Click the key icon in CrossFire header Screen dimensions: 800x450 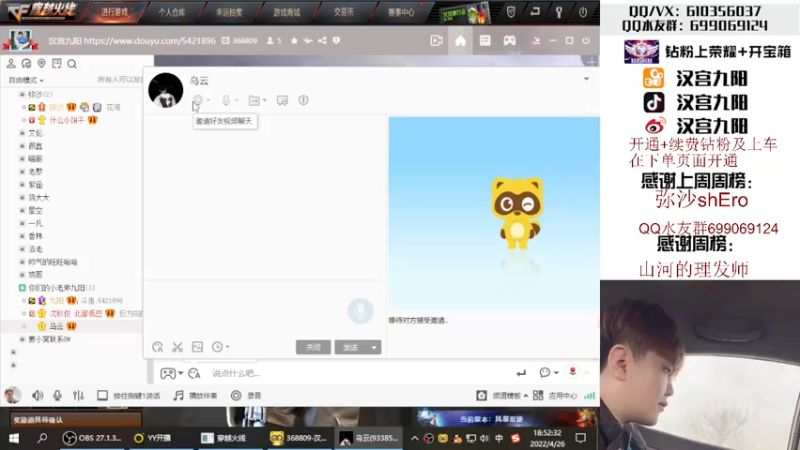[559, 12]
